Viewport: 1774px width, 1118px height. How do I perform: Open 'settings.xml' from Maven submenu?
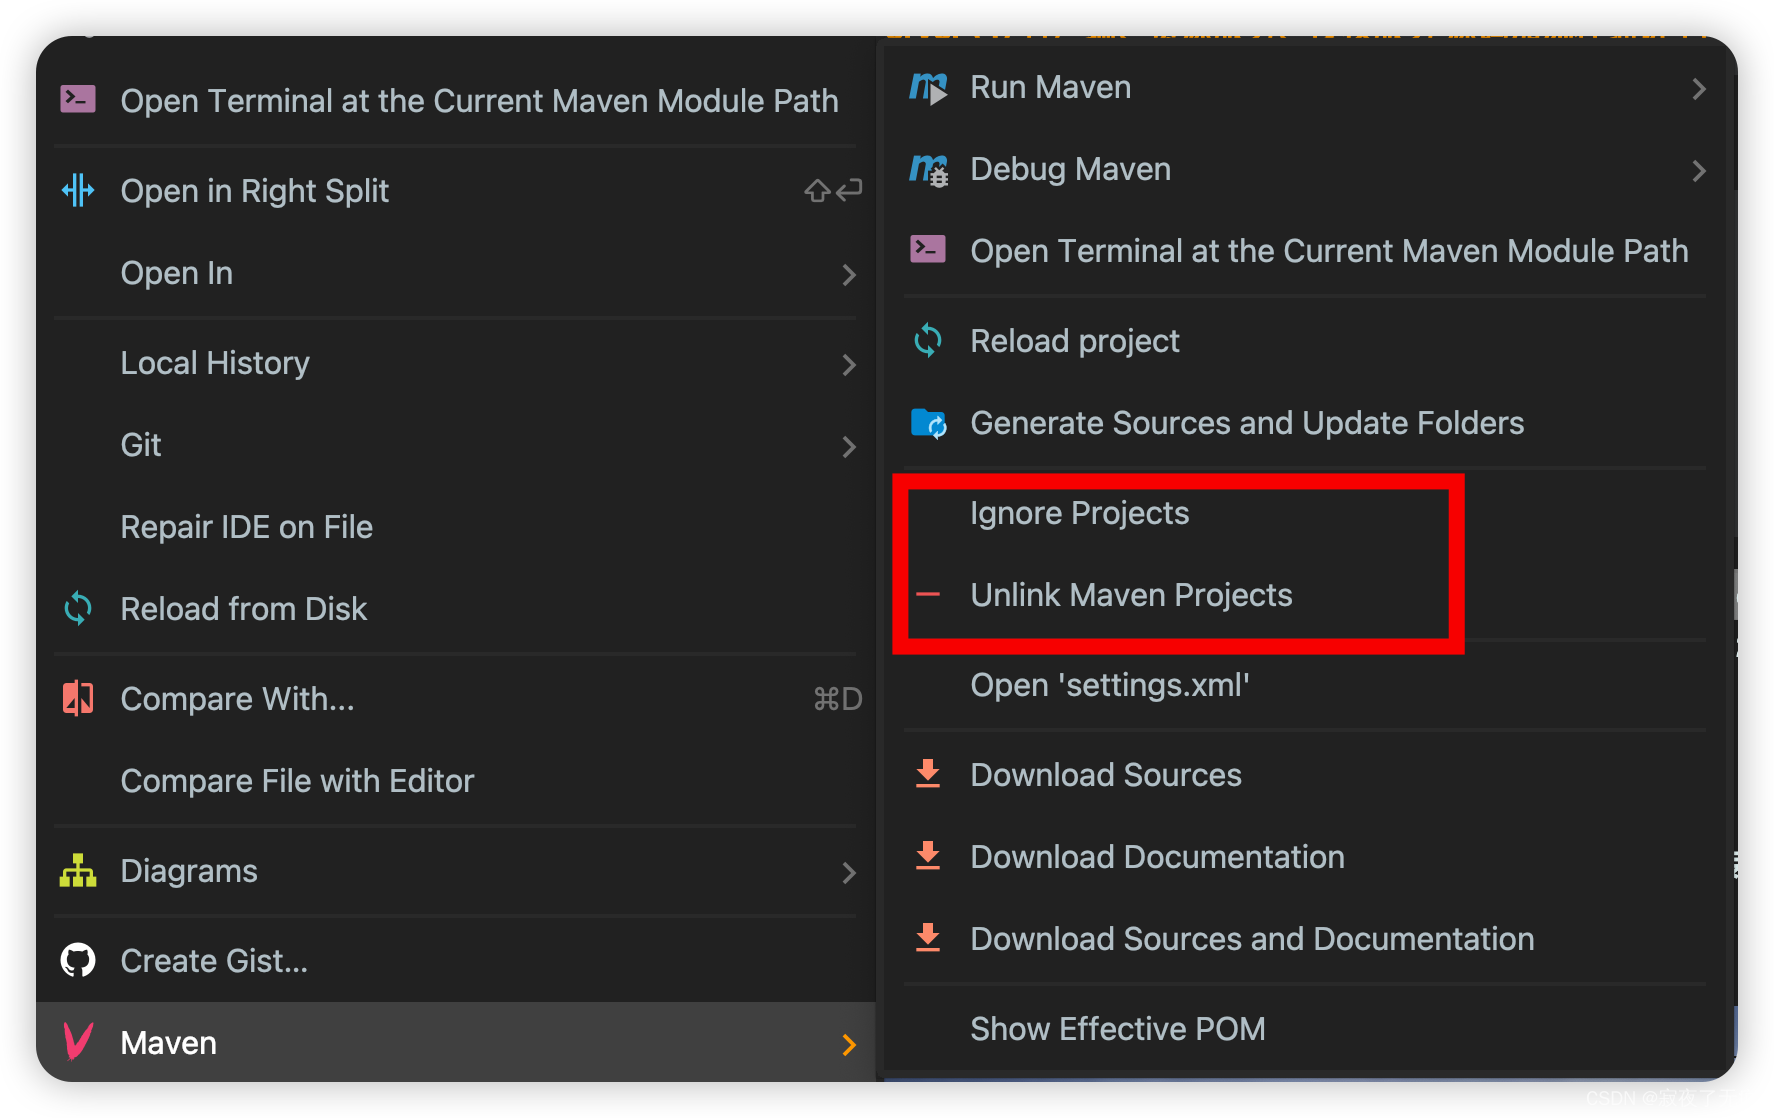[1306, 685]
